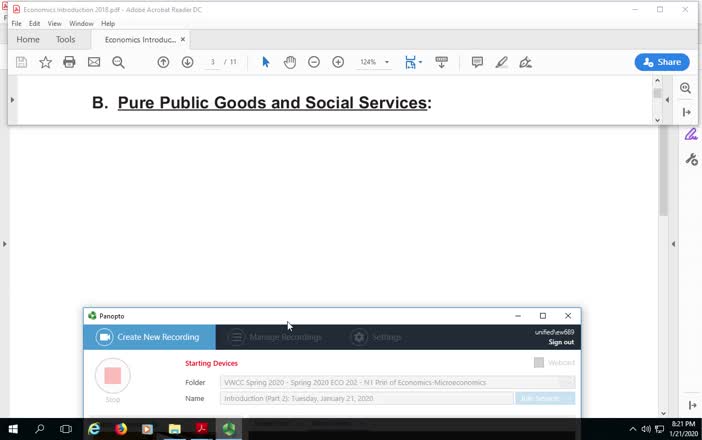The width and height of the screenshot is (702, 440).
Task: Sign out of Panopto
Action: [x=561, y=342]
